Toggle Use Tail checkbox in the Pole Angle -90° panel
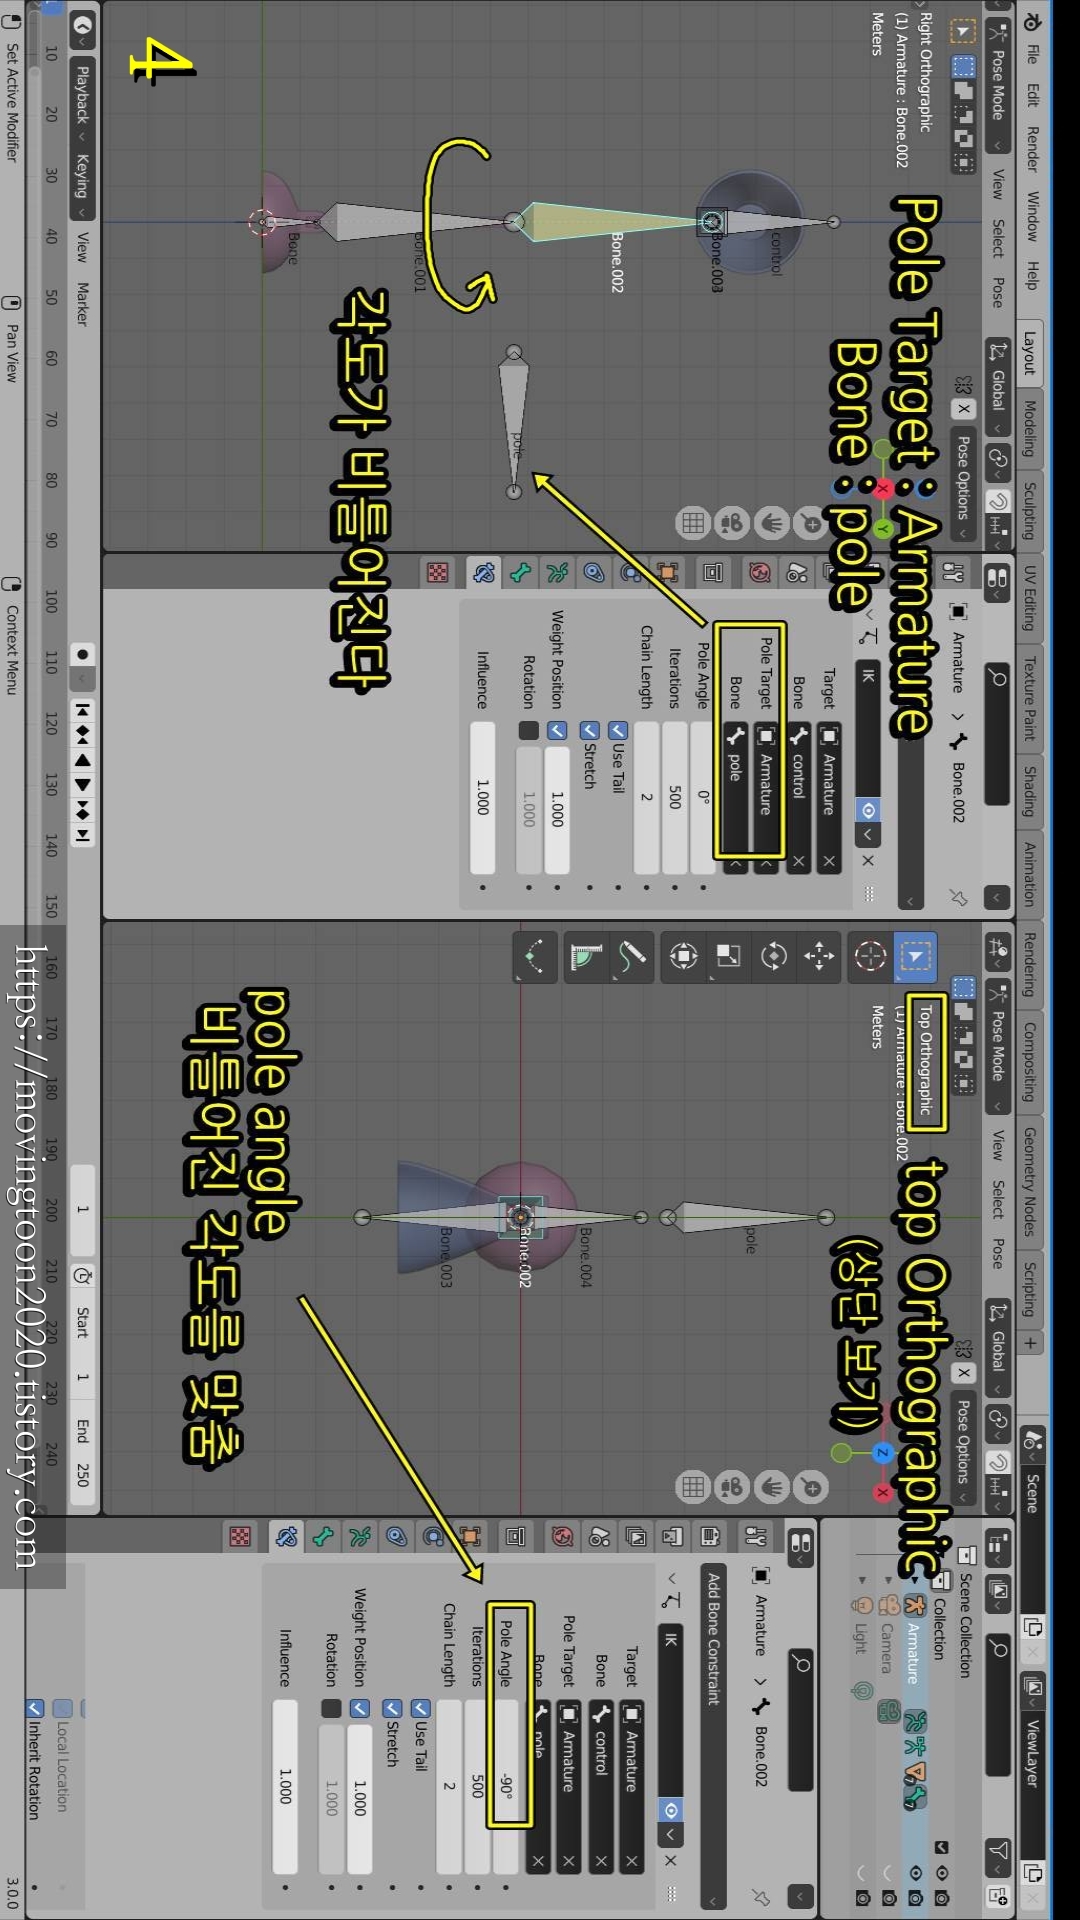 [421, 1708]
